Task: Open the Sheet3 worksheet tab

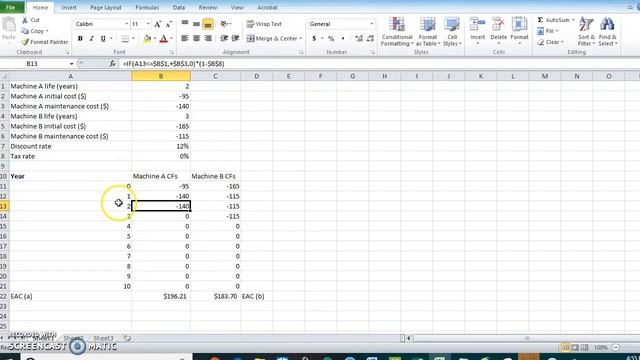Action: (x=103, y=338)
